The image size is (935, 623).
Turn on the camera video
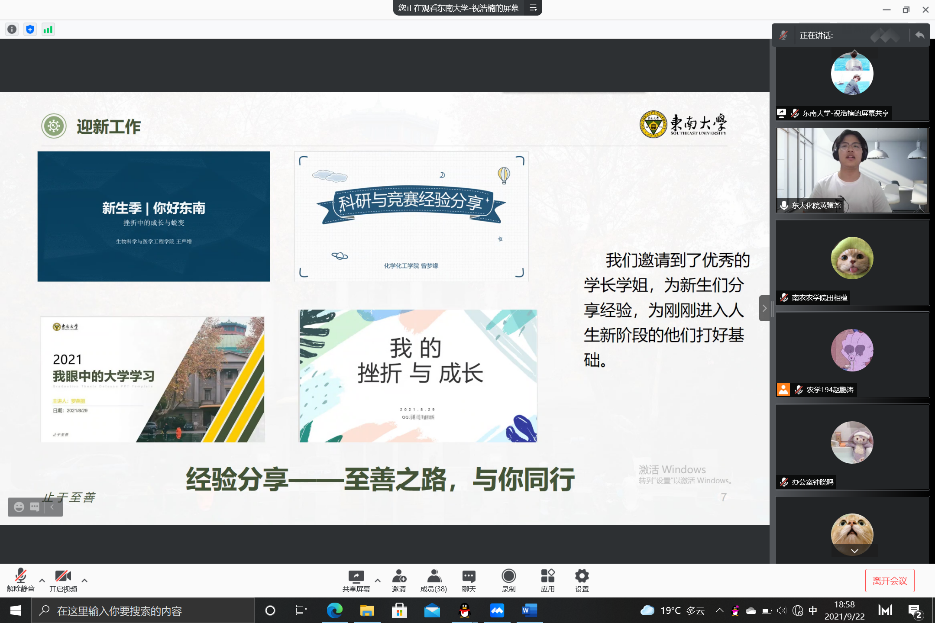coord(63,577)
